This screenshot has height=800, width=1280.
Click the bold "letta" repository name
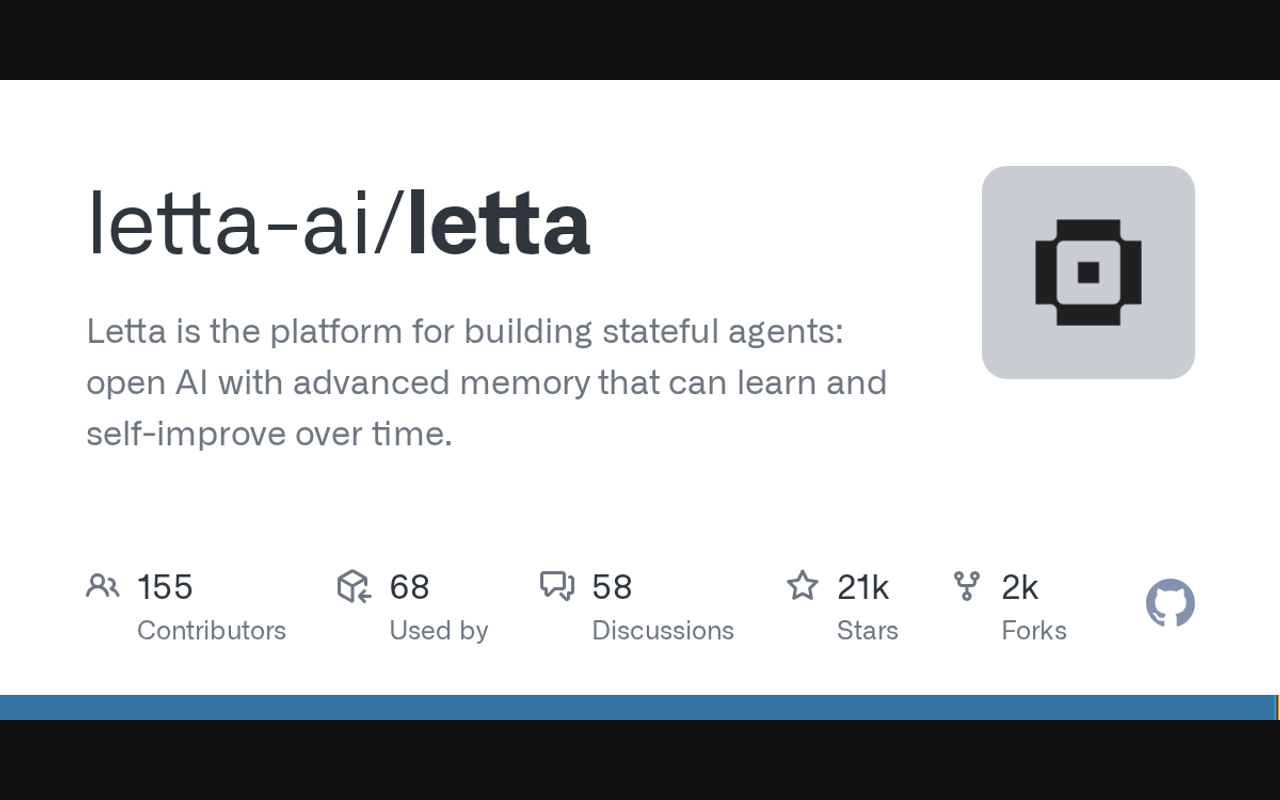pyautogui.click(x=499, y=224)
